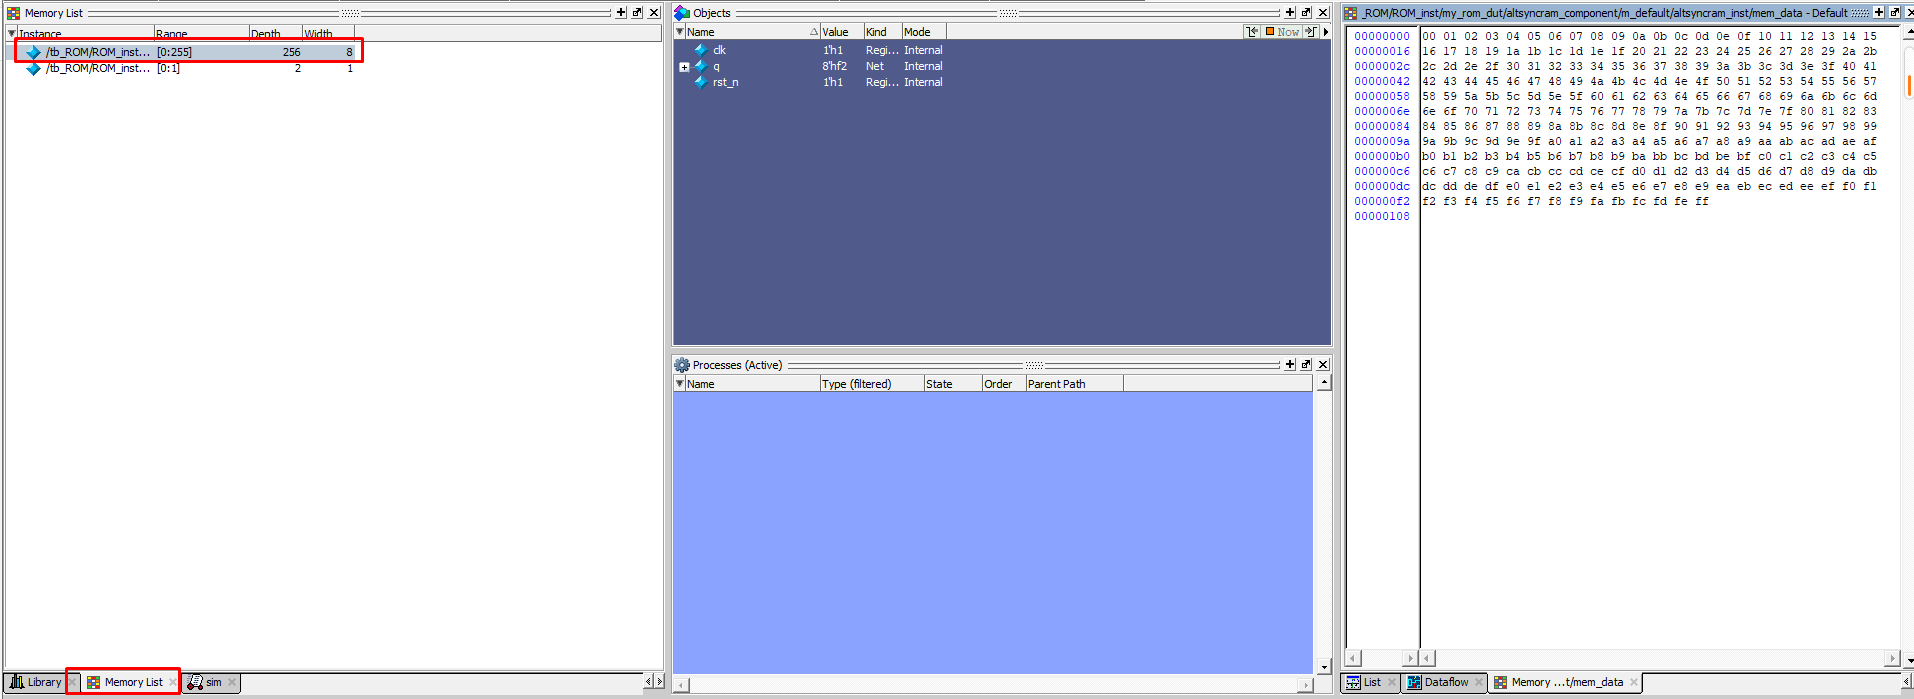
Task: Click the Mode column header in Objects
Action: click(x=923, y=32)
